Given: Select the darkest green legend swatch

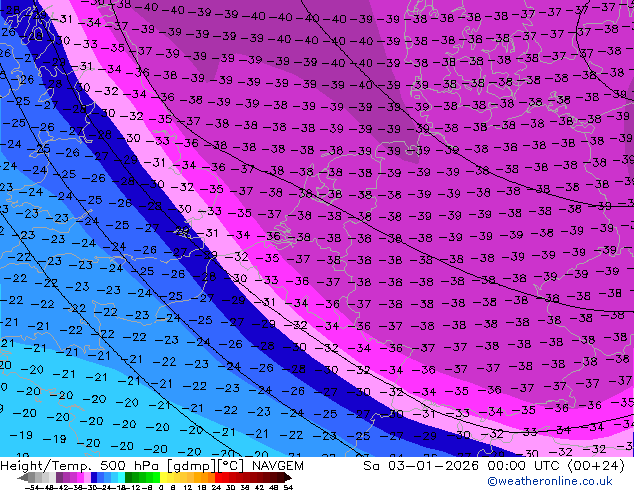Looking at the screenshot, I should pos(129,478).
